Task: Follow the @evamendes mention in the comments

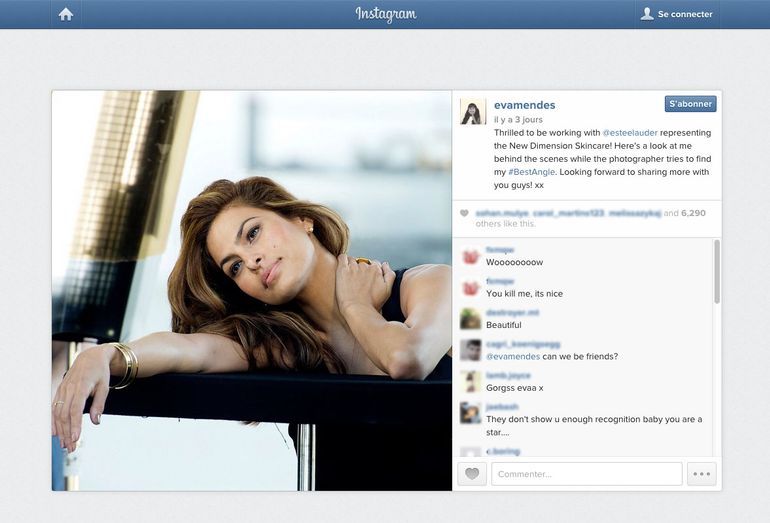Action: [x=513, y=356]
